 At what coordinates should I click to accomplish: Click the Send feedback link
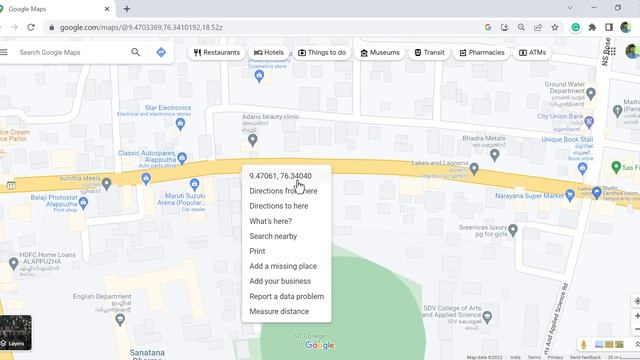[585, 357]
